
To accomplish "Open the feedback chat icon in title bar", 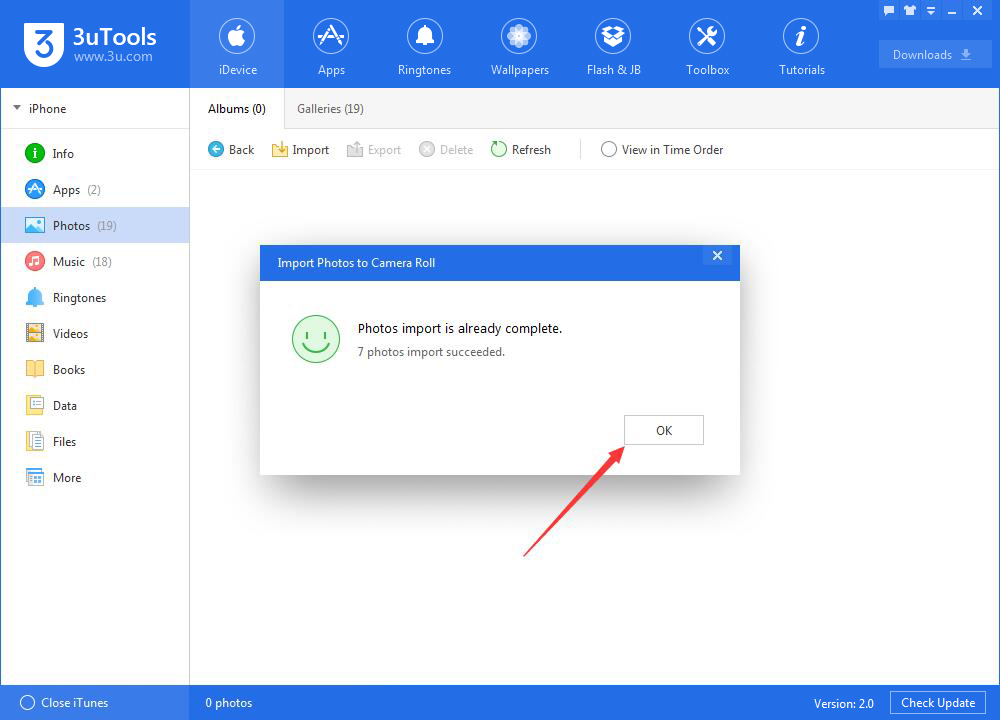I will (x=889, y=10).
